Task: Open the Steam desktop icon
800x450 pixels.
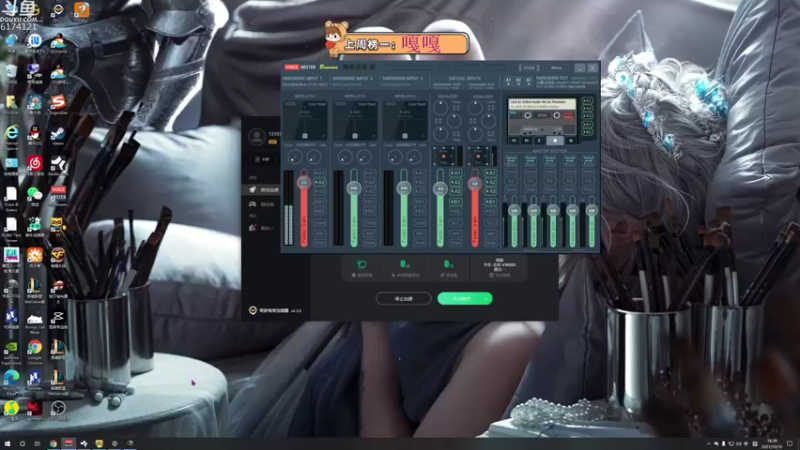Action: click(x=58, y=136)
